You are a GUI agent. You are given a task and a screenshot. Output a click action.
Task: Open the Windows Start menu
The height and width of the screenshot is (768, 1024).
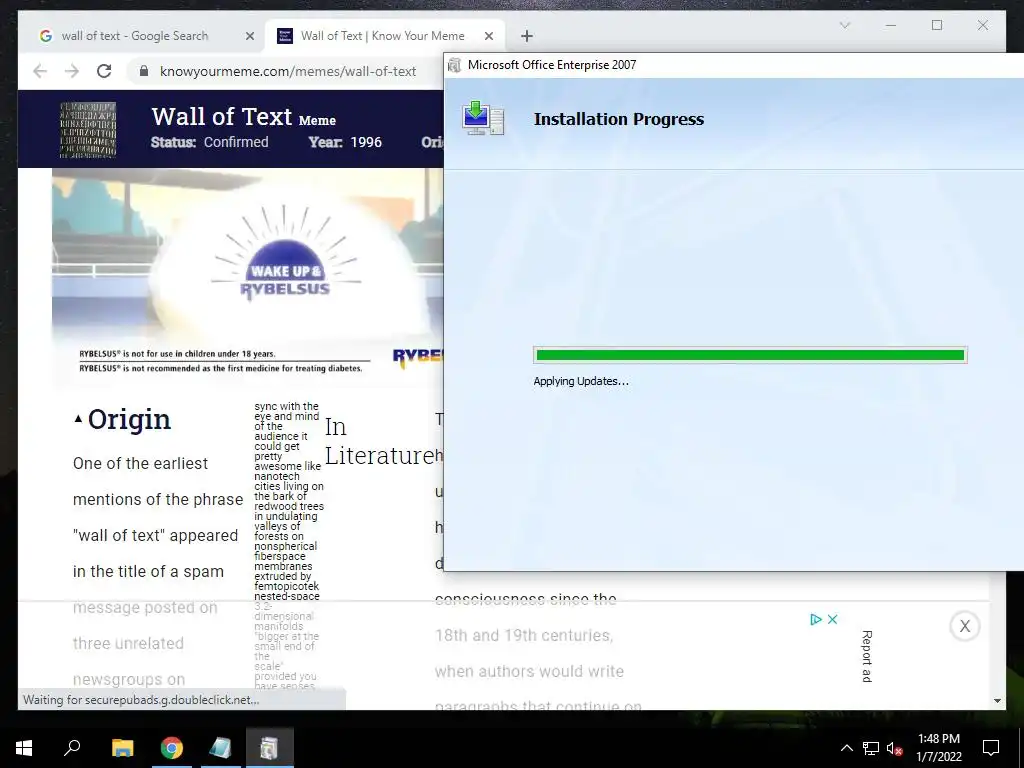pos(24,748)
